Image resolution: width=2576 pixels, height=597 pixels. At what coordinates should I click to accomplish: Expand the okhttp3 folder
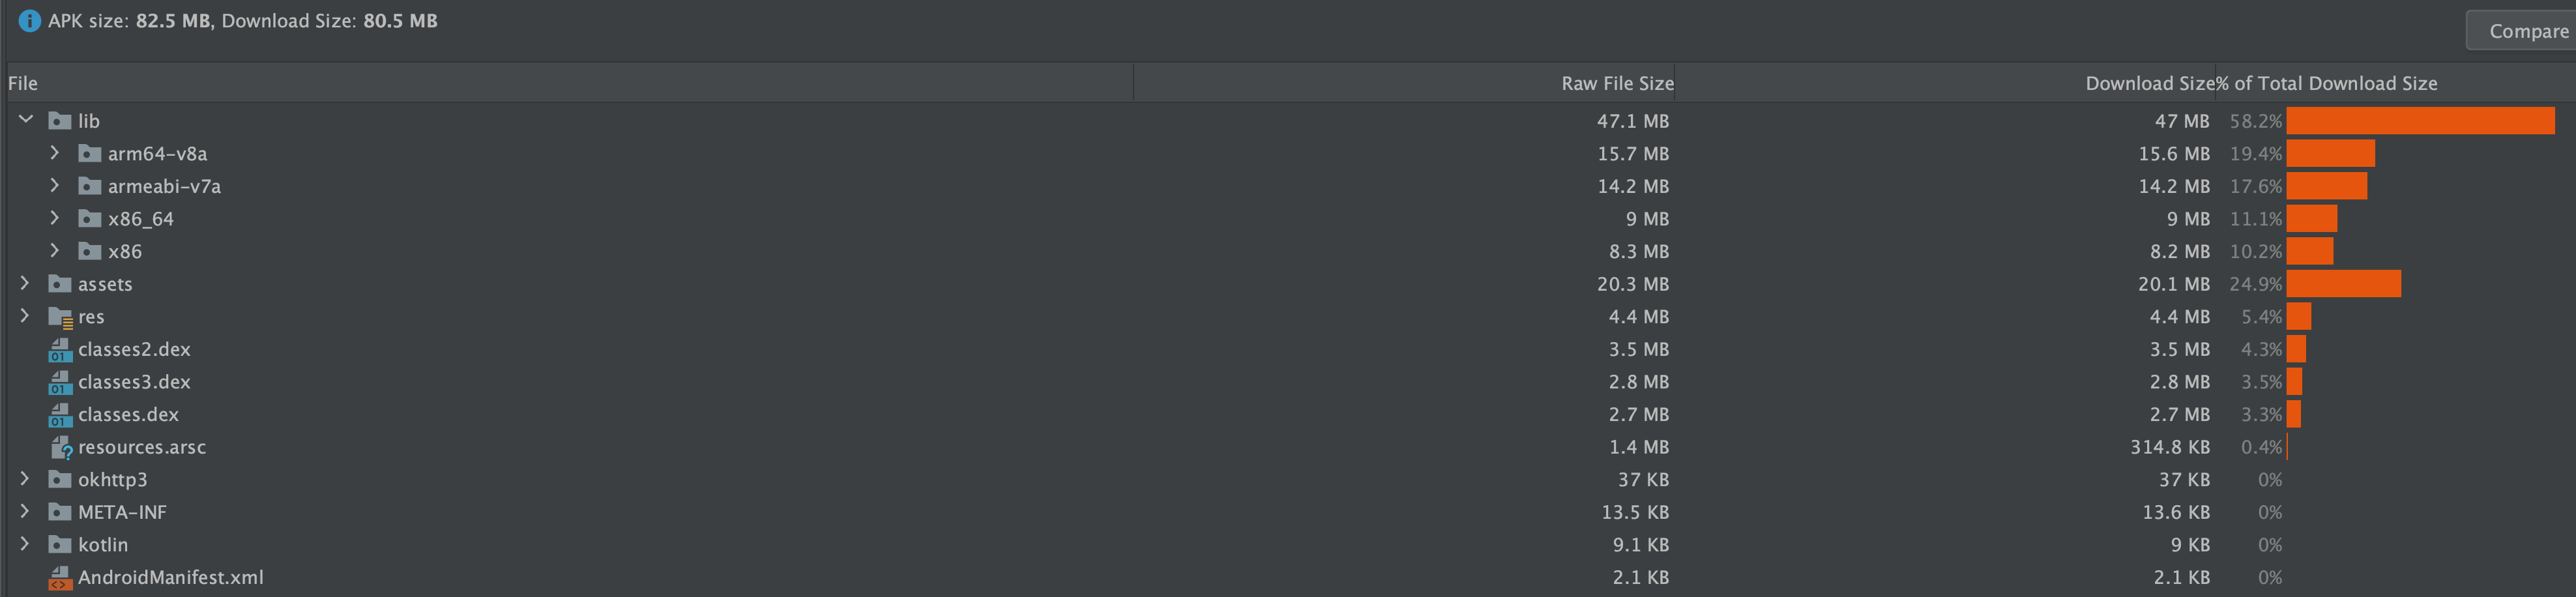tap(25, 479)
